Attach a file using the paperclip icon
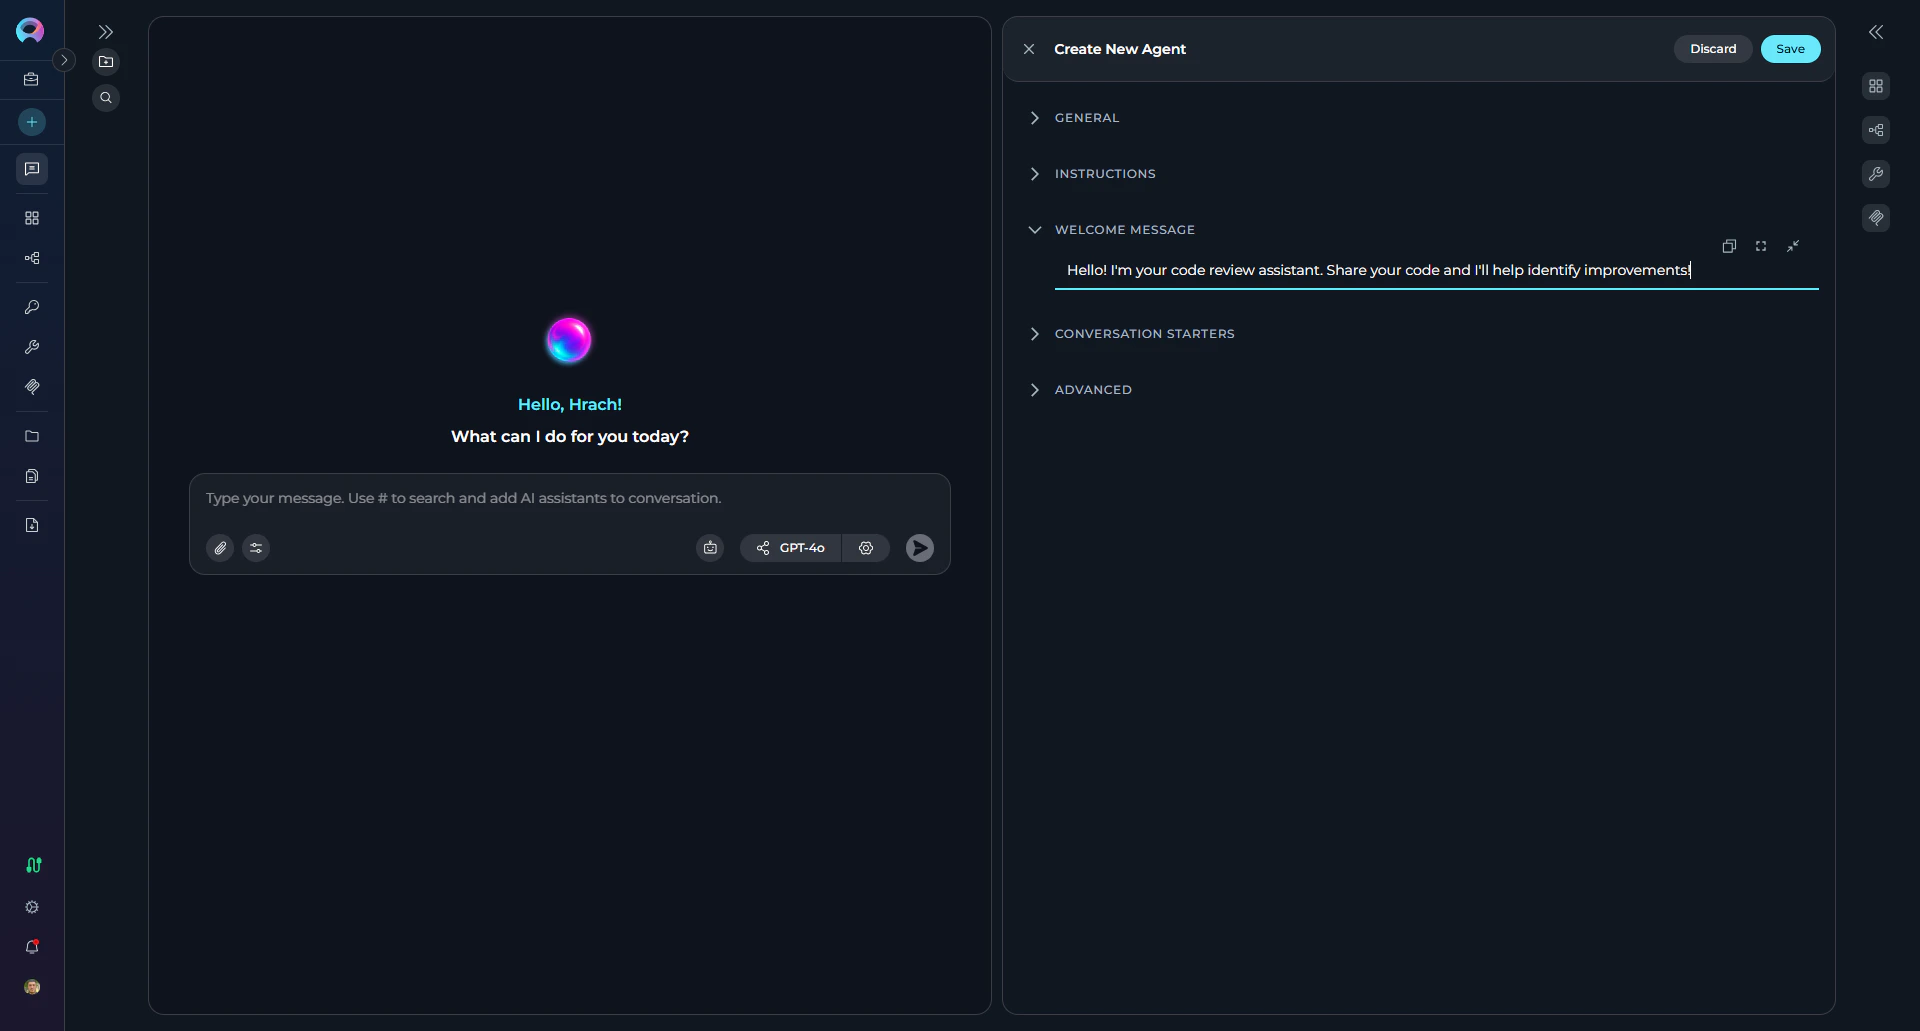 click(219, 548)
